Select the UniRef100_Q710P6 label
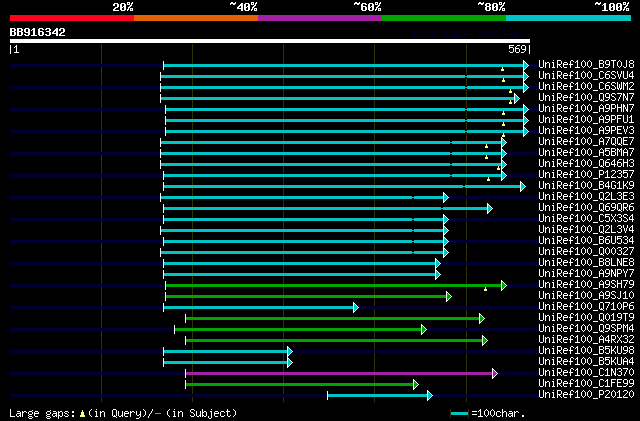The image size is (640, 421). pyautogui.click(x=586, y=306)
